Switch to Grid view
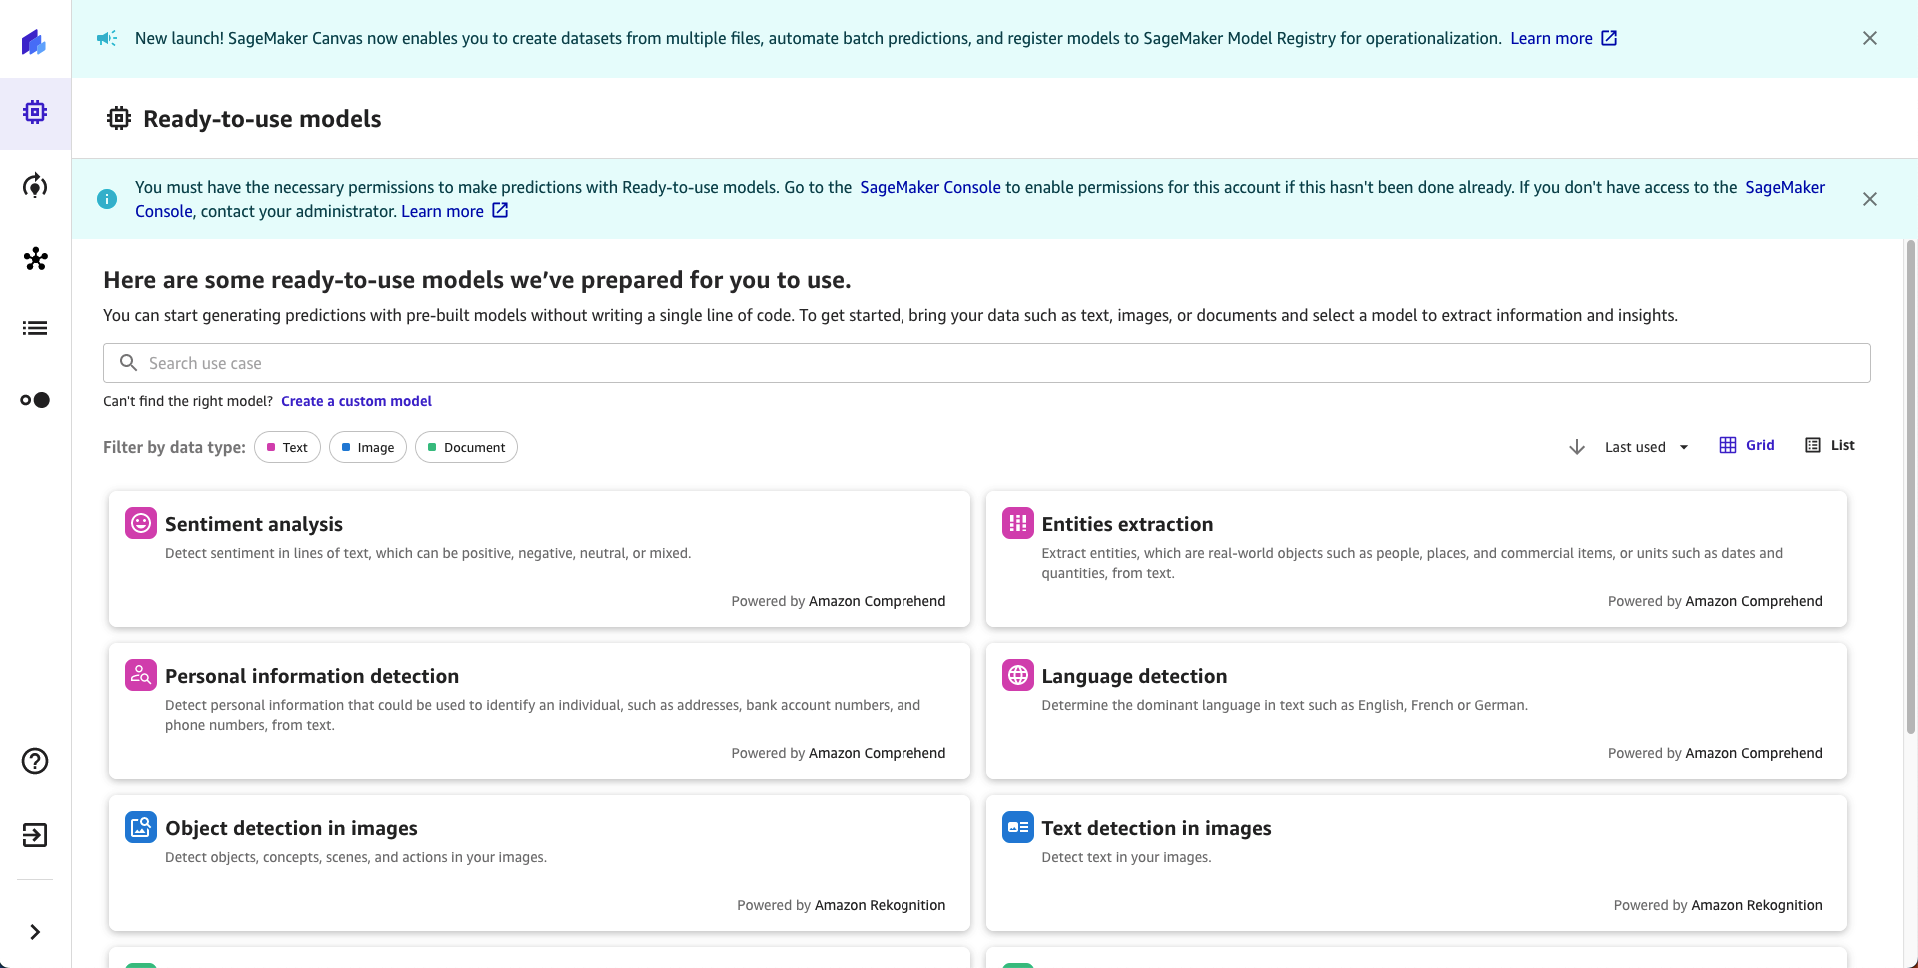Screen dimensions: 1918x968 pyautogui.click(x=1747, y=445)
